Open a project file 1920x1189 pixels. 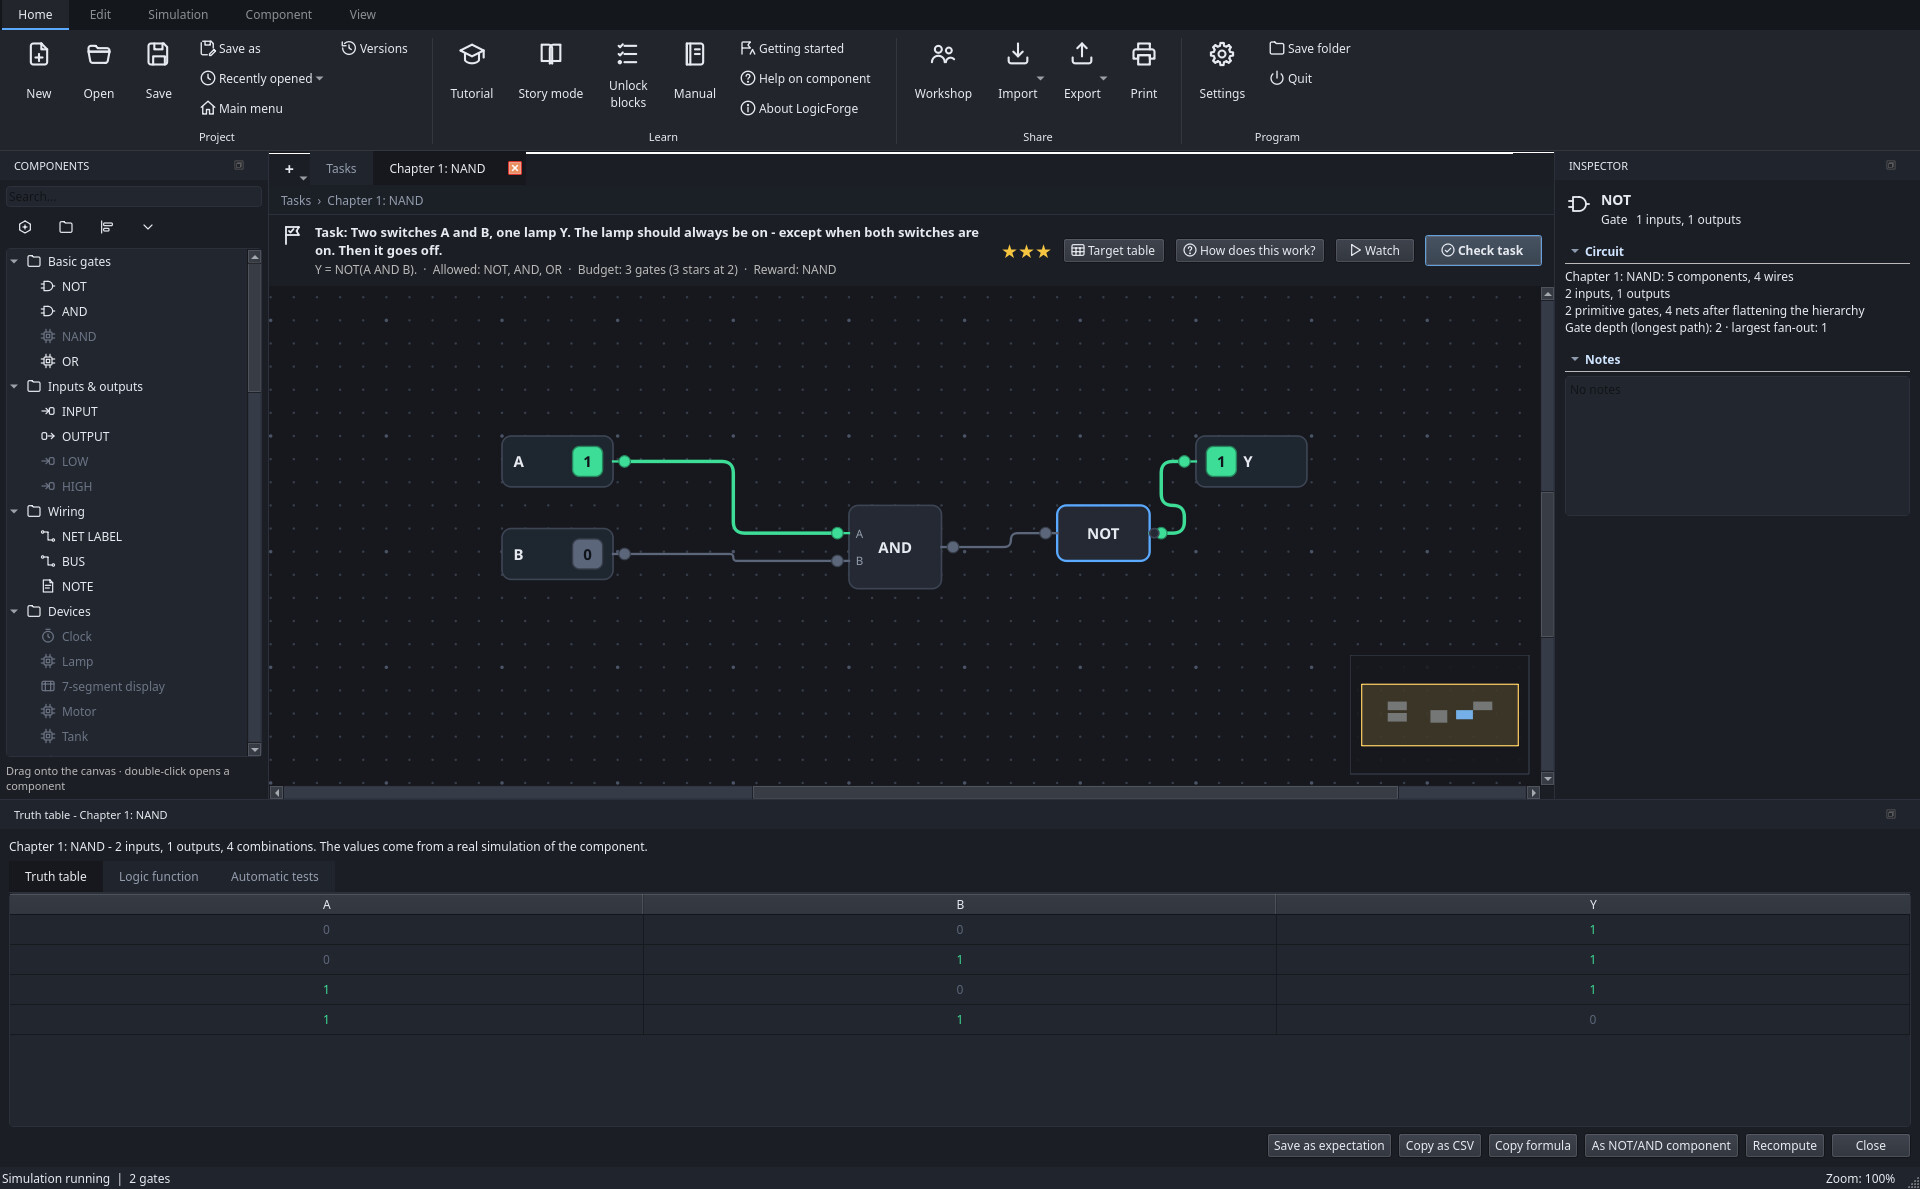click(98, 70)
